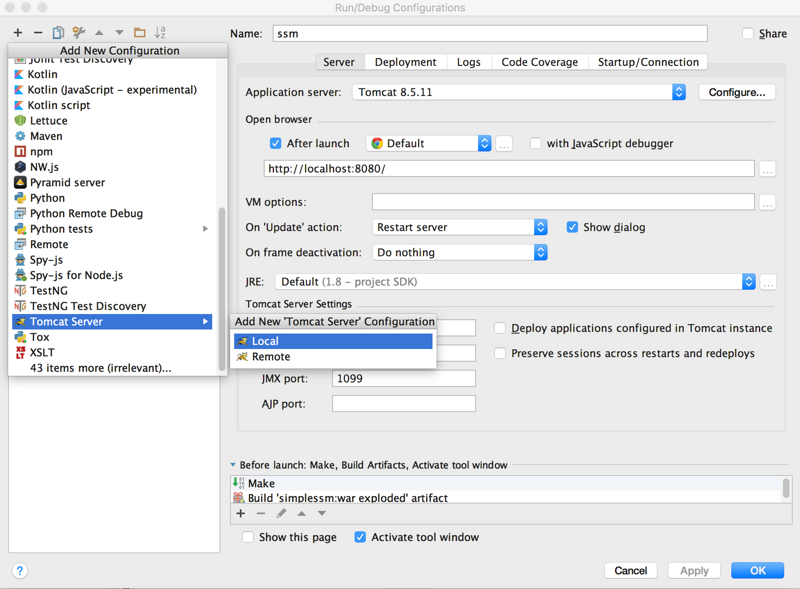Switch to the Code Coverage tab
The width and height of the screenshot is (800, 589).
(x=540, y=62)
